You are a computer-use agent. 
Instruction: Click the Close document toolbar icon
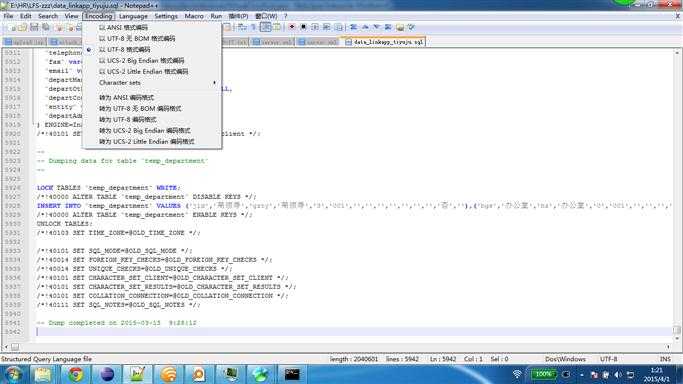point(59,27)
